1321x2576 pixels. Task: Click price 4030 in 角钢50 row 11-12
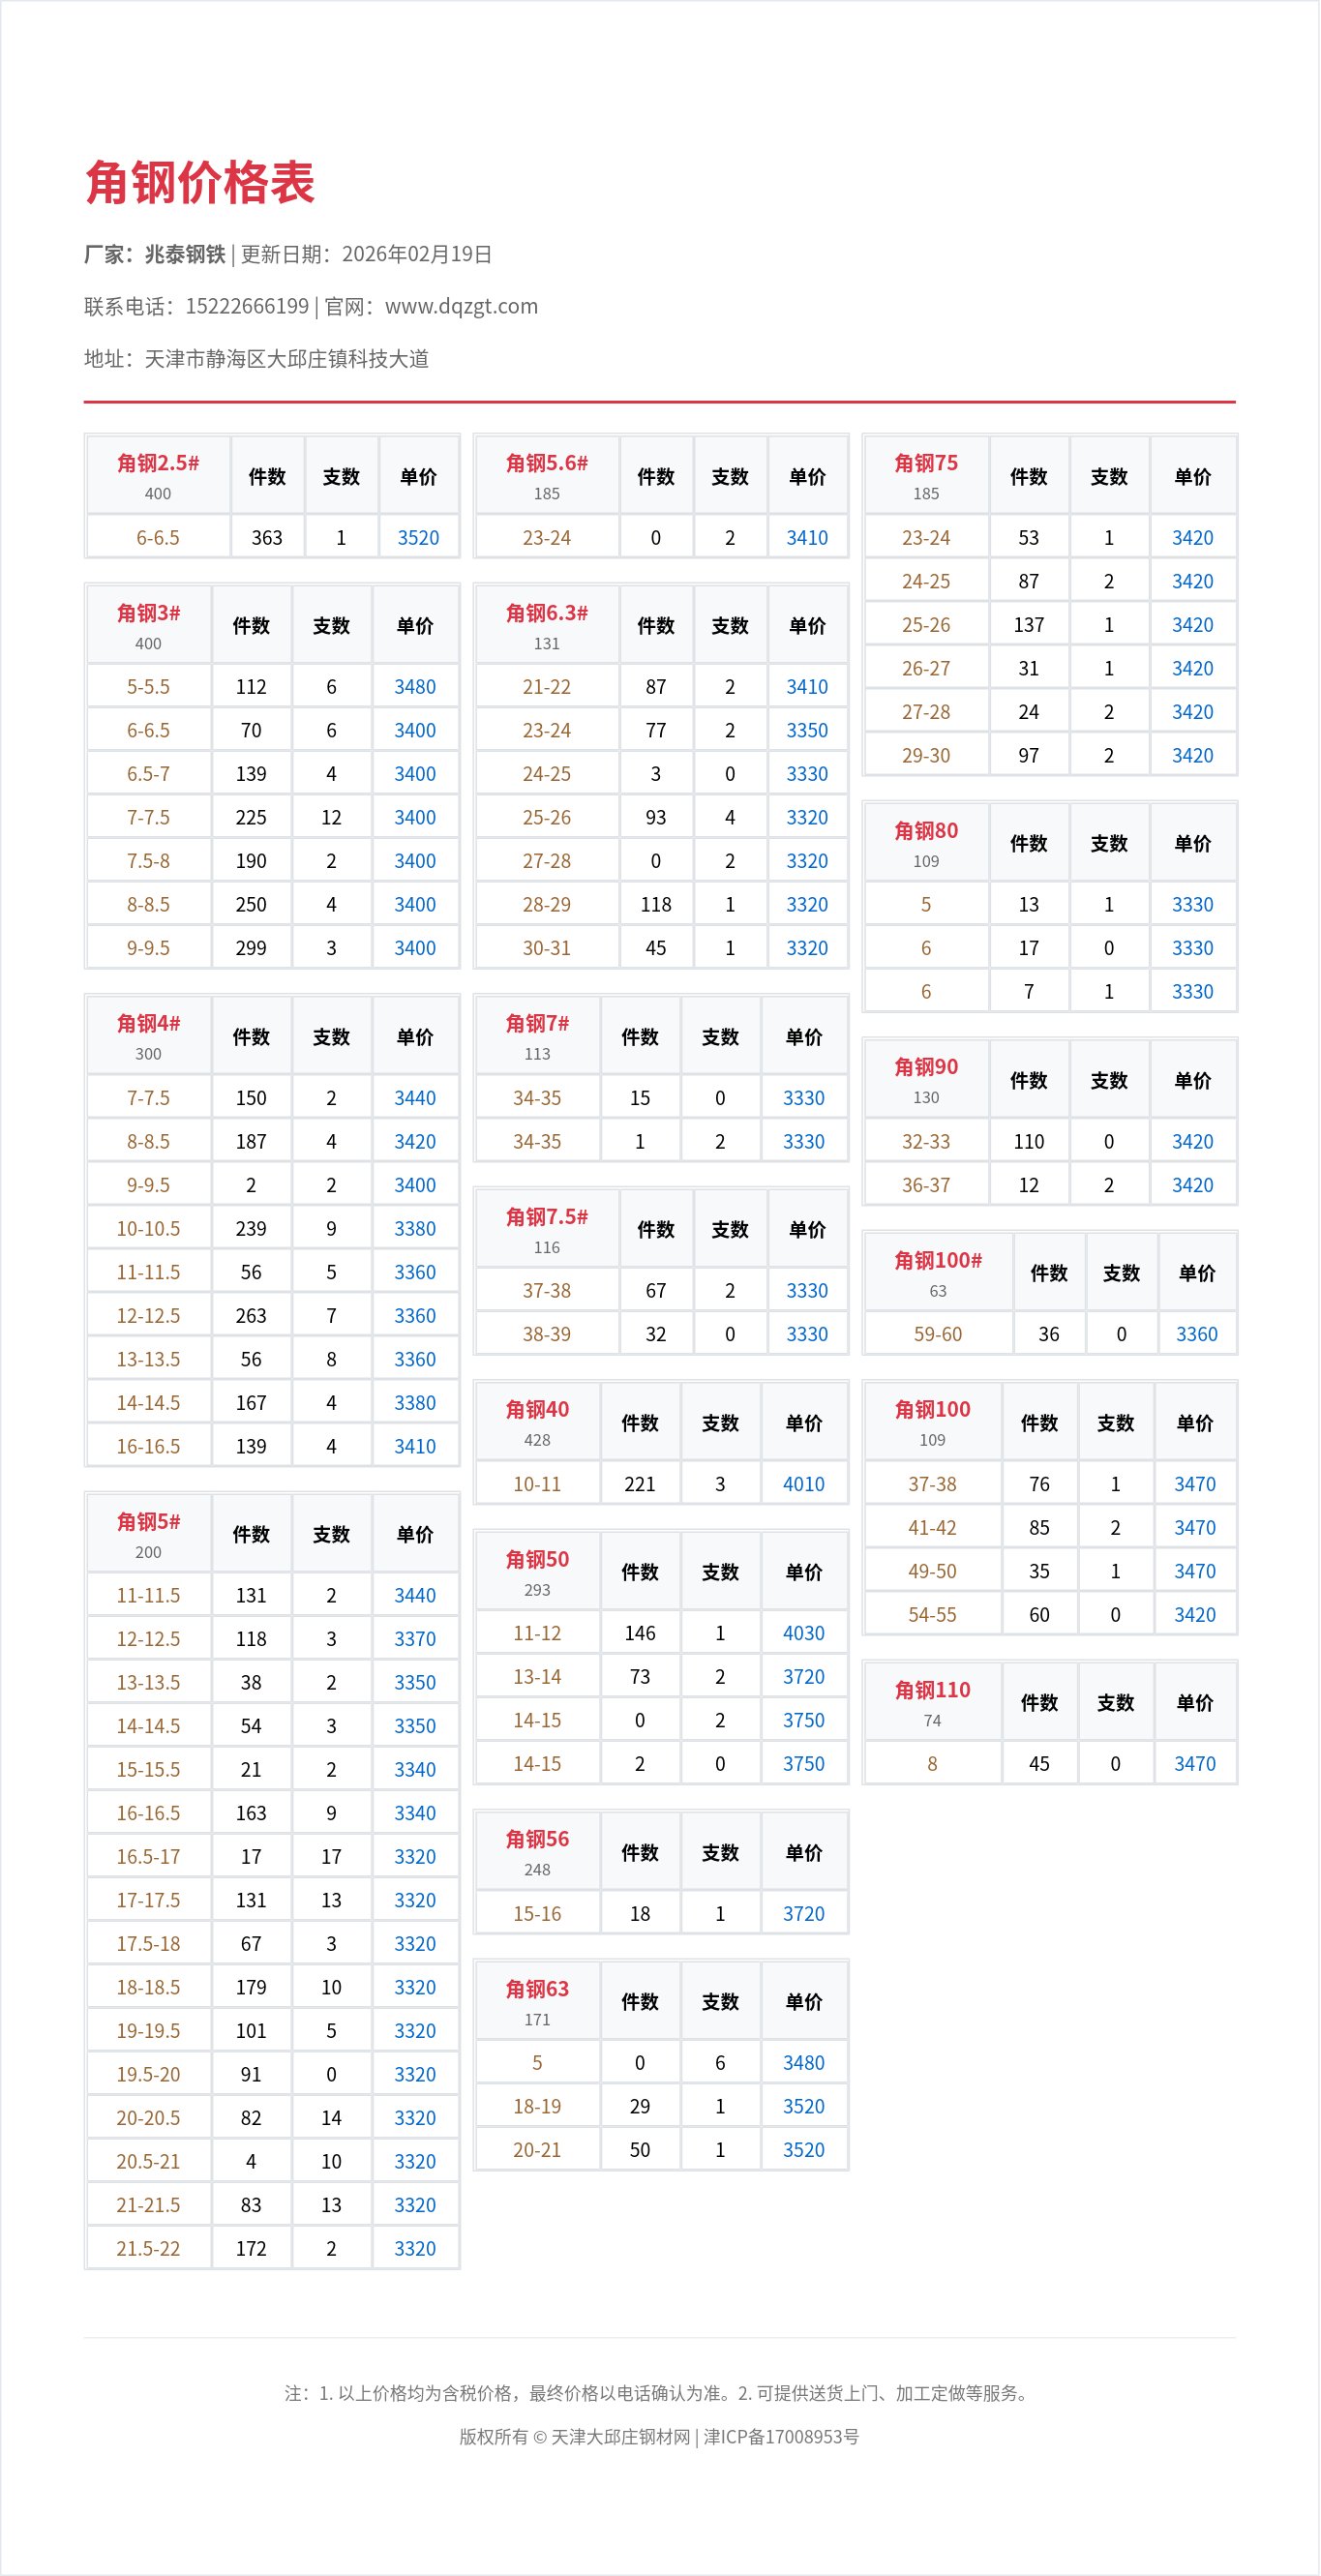(x=804, y=1634)
